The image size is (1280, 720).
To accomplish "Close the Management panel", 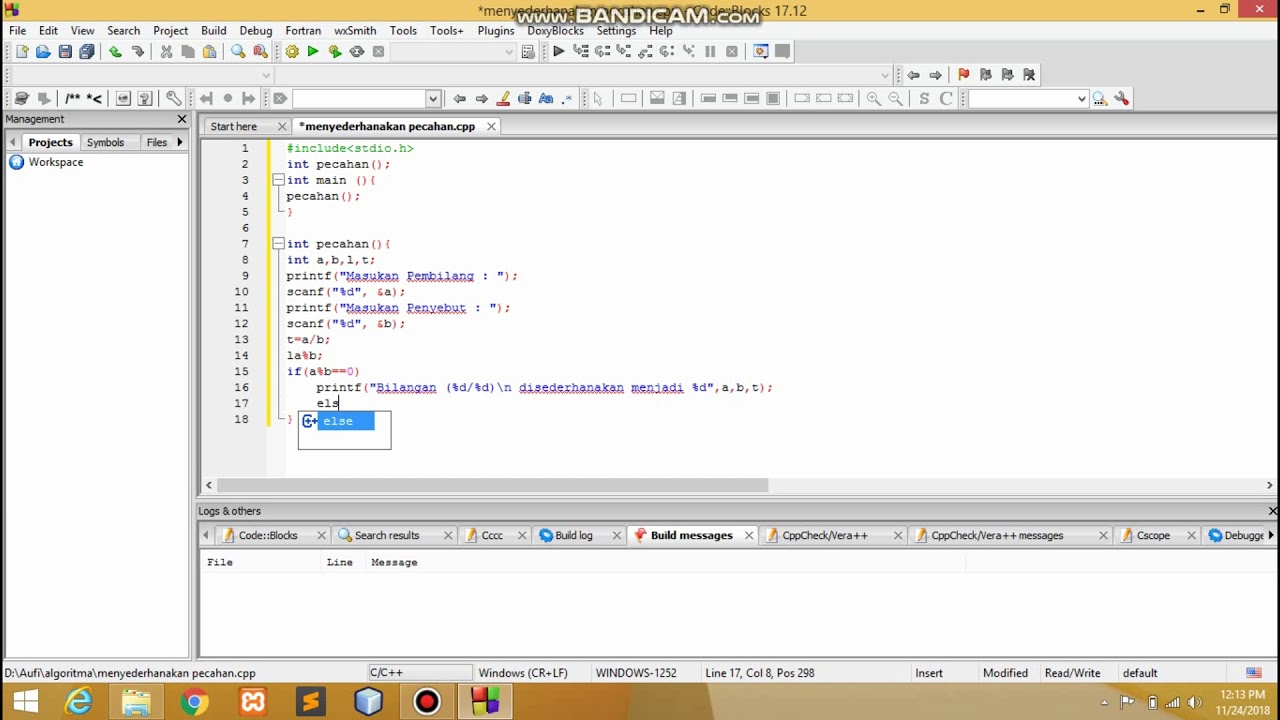I will pyautogui.click(x=182, y=119).
